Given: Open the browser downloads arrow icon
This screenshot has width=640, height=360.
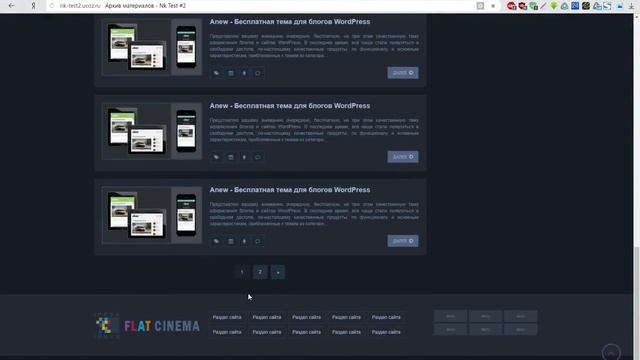Looking at the screenshot, I should [x=631, y=6].
